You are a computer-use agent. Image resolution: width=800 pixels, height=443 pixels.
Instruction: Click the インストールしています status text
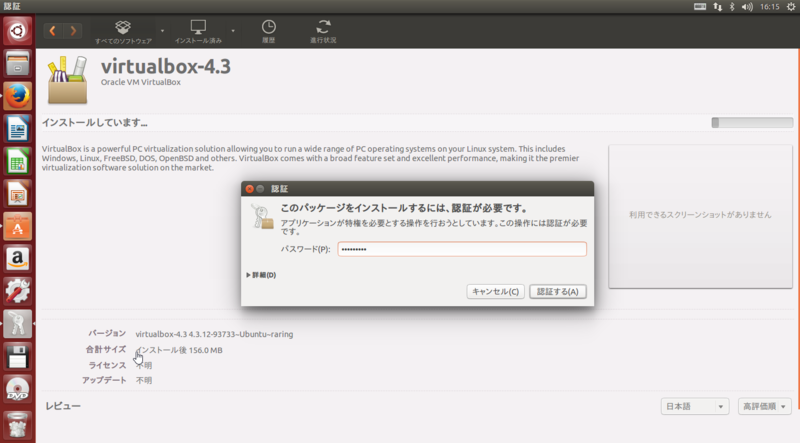click(x=94, y=122)
